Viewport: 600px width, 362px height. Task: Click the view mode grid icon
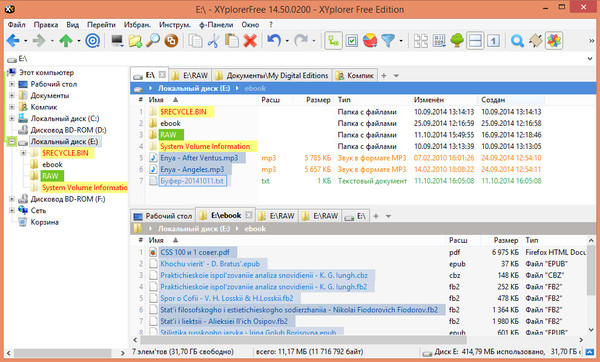[x=421, y=41]
